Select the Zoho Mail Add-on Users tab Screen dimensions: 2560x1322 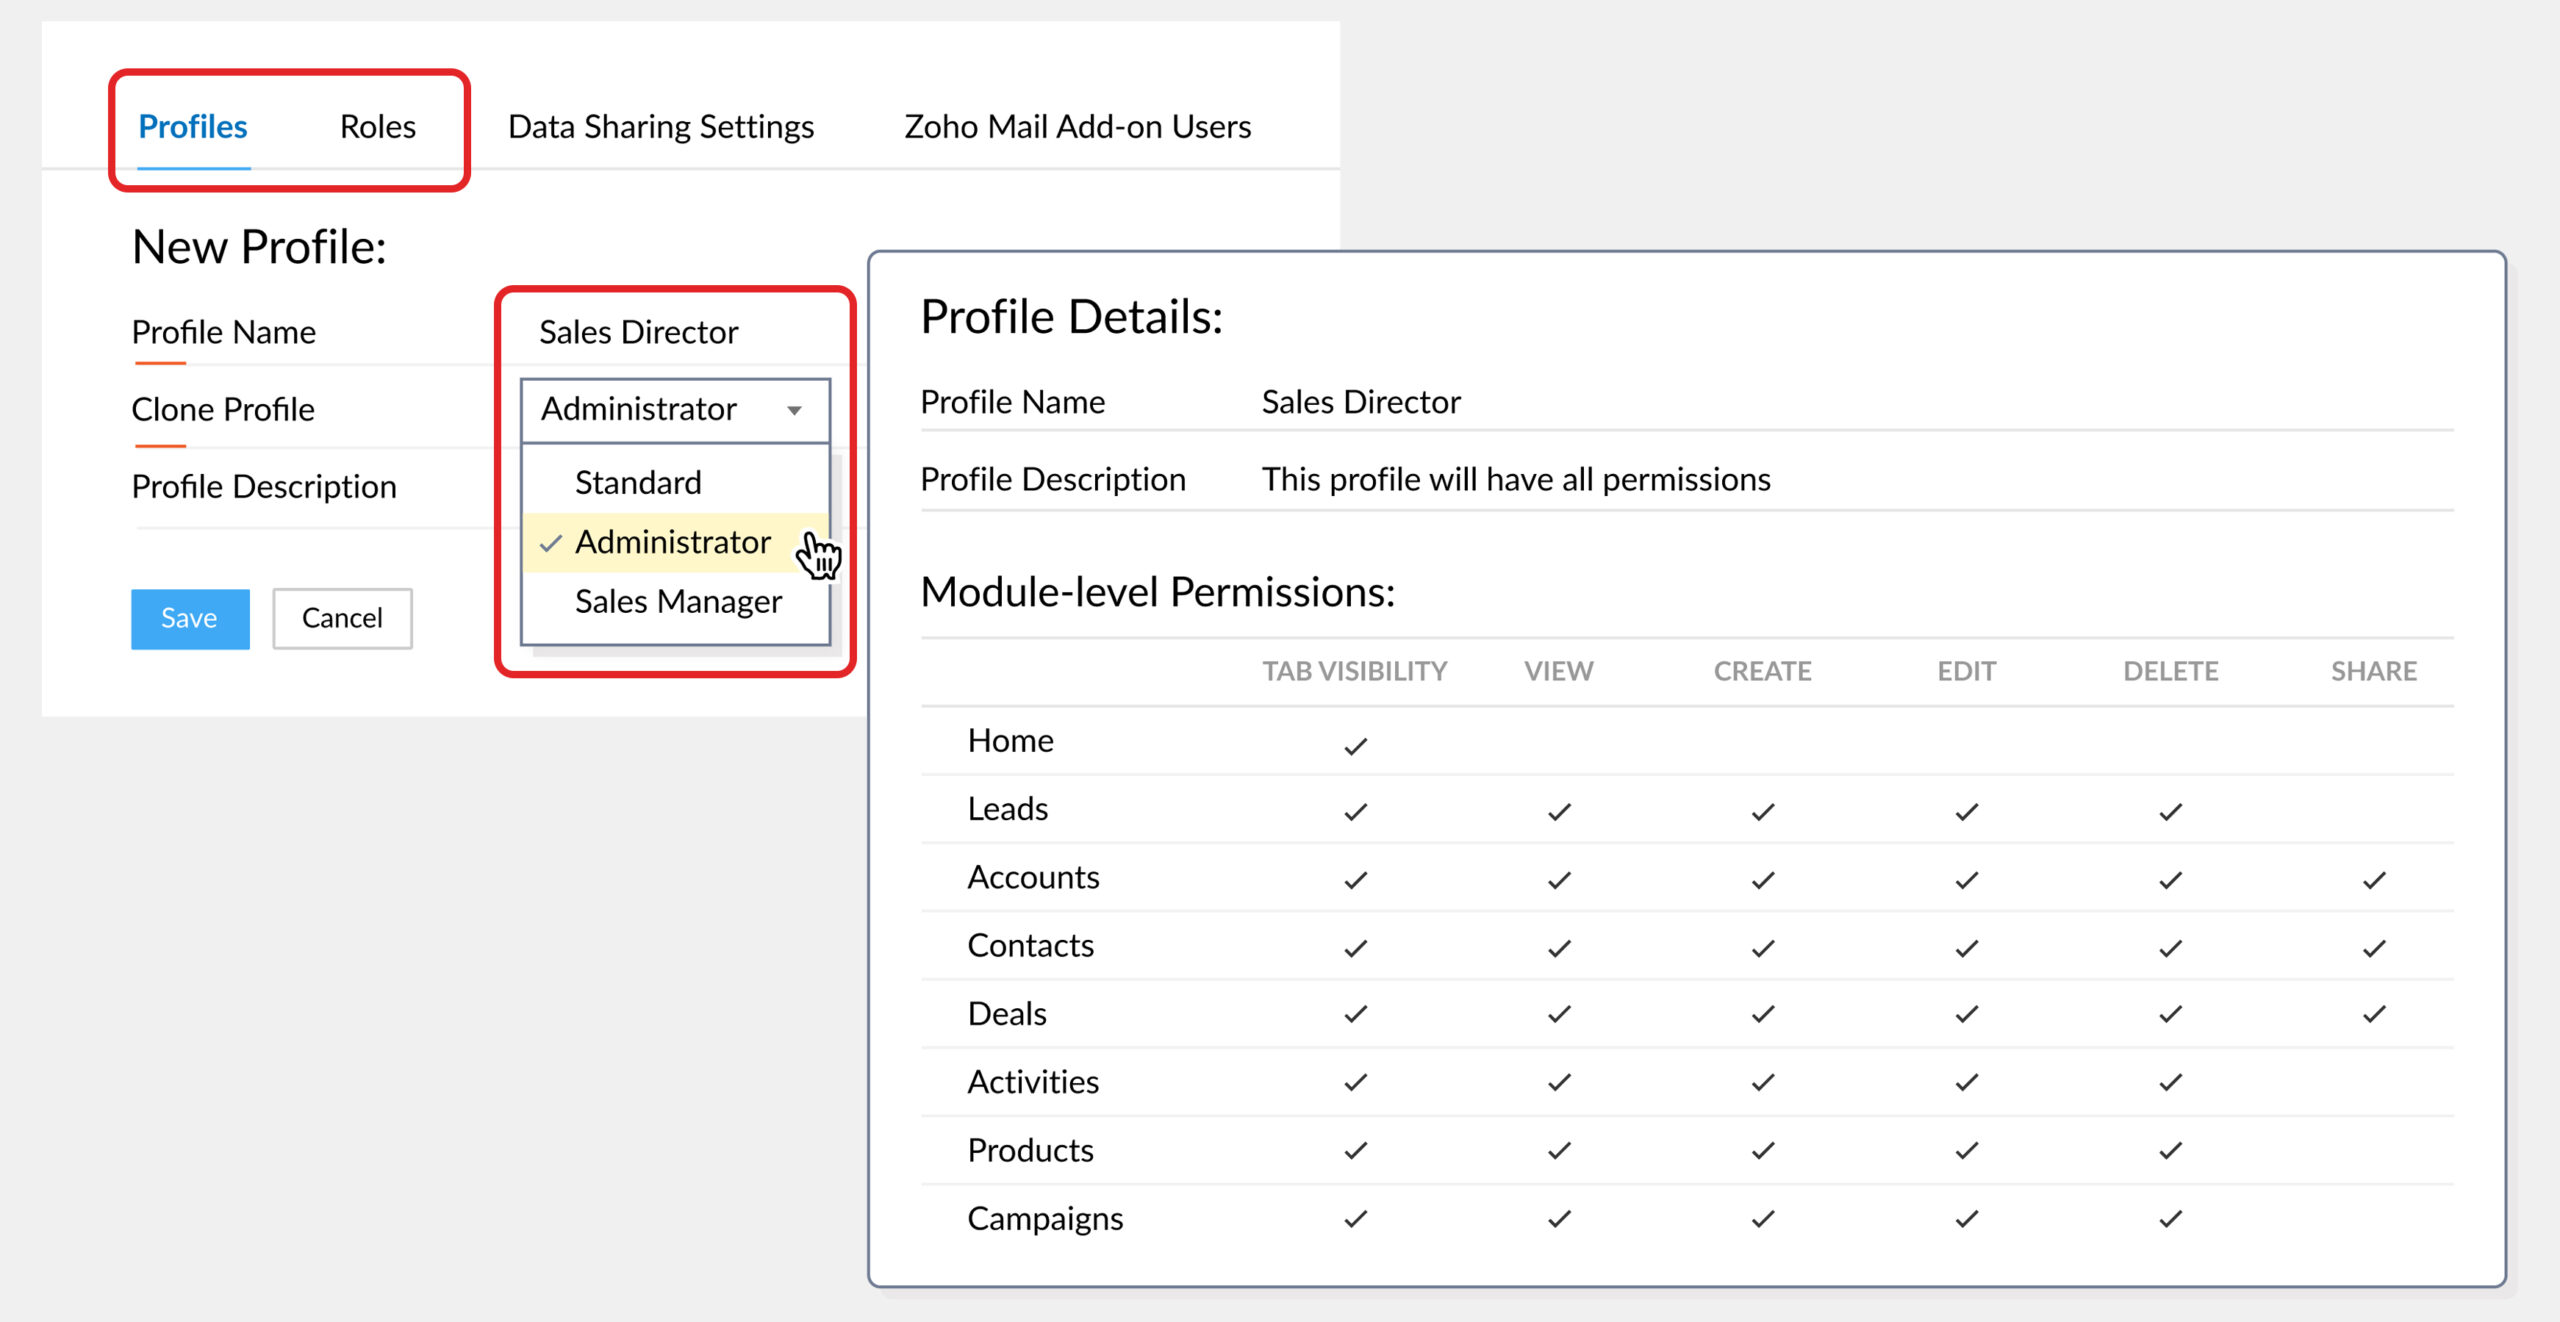(x=1078, y=126)
